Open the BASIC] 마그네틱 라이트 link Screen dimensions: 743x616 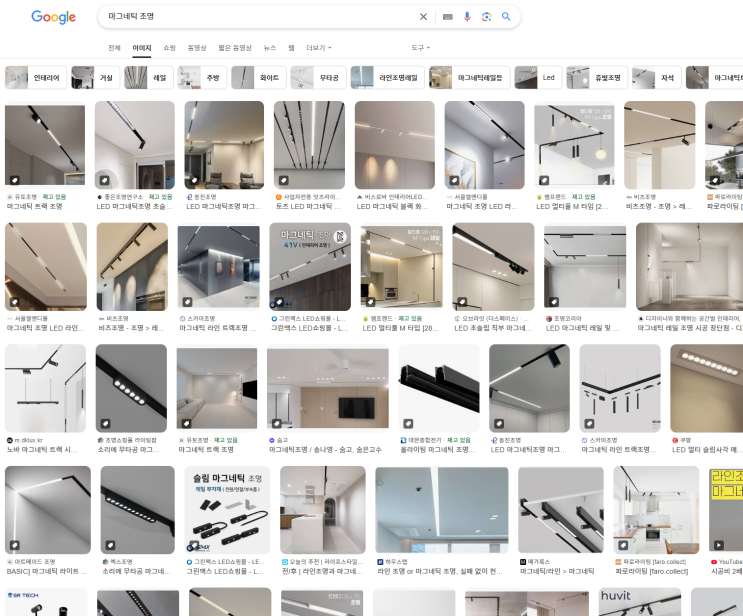click(x=47, y=571)
